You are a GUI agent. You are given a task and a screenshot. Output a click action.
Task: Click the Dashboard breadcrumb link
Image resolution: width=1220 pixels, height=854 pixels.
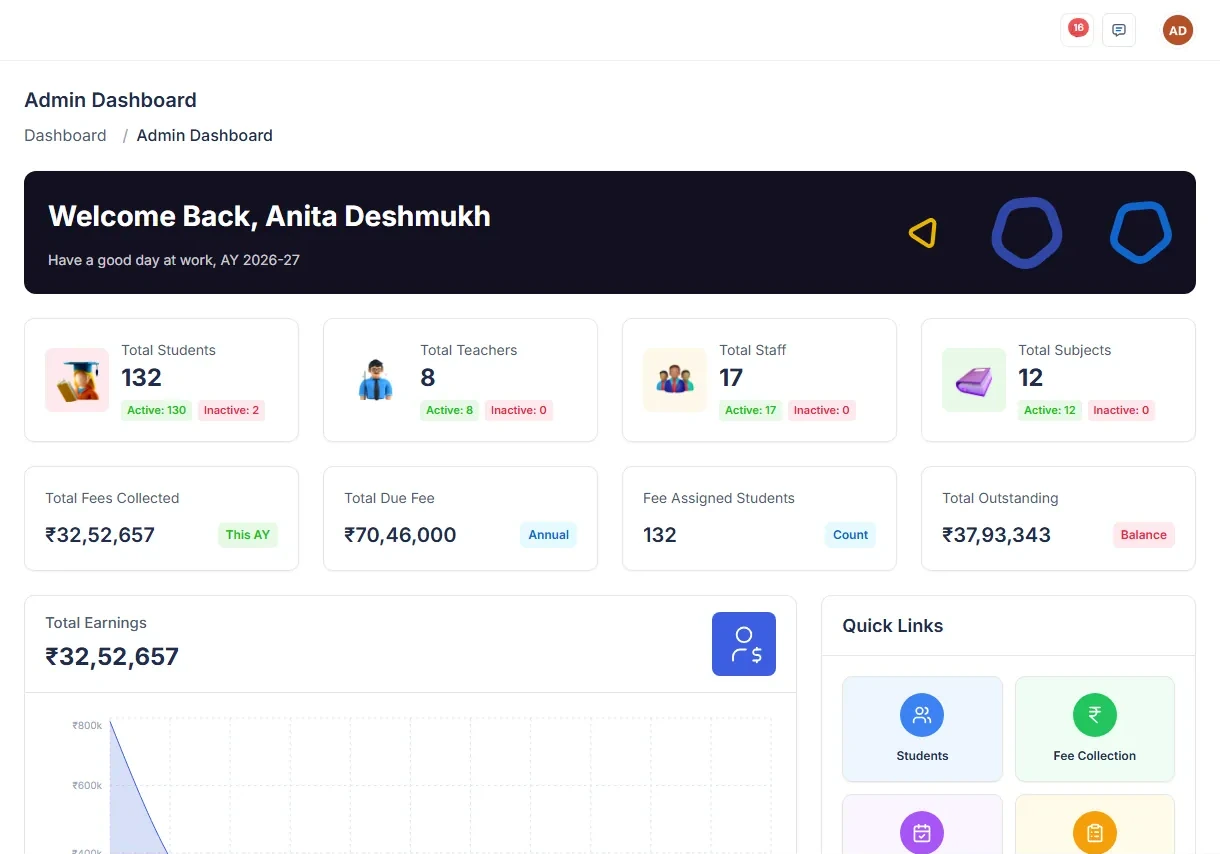(x=65, y=135)
